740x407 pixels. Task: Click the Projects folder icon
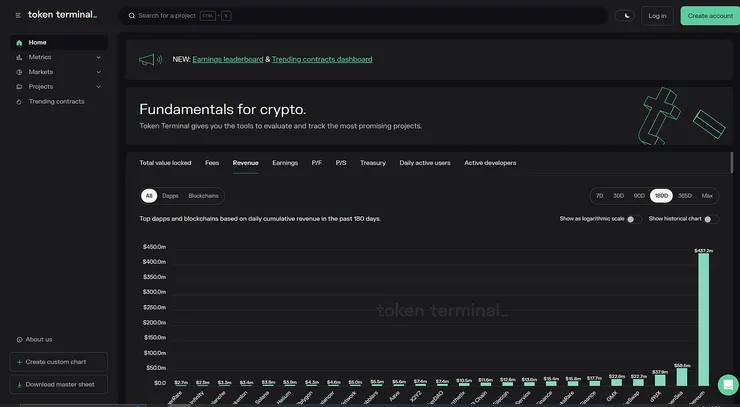tap(19, 87)
